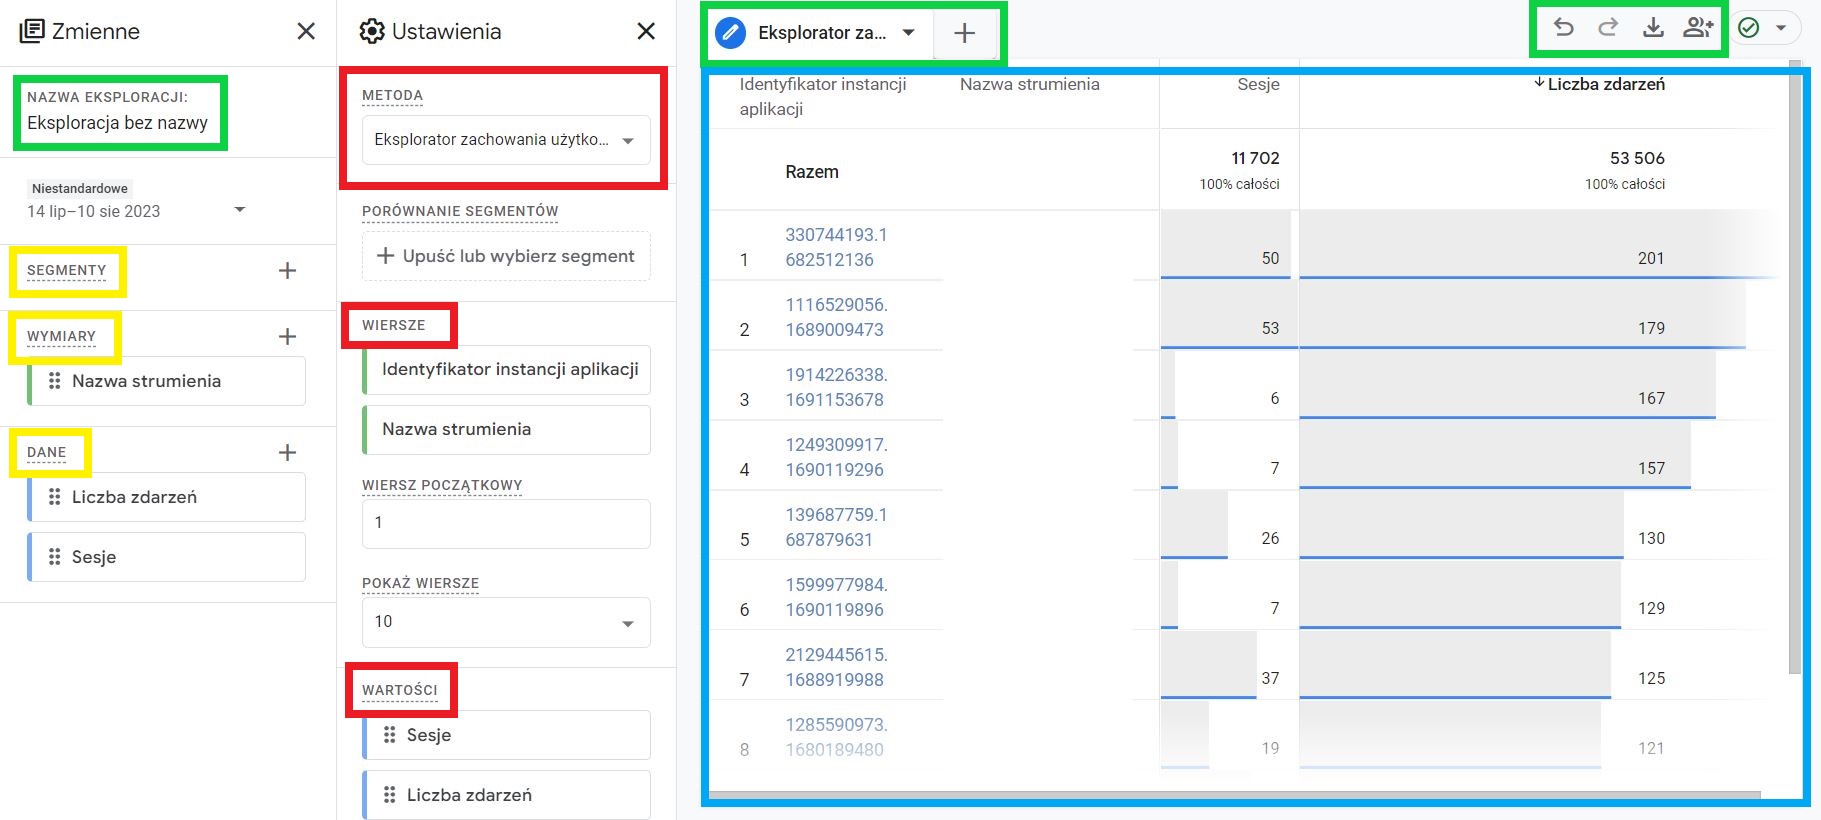Click drag handle of Liczba zdarzeń metric in Dane
The height and width of the screenshot is (820, 1821).
(x=54, y=497)
